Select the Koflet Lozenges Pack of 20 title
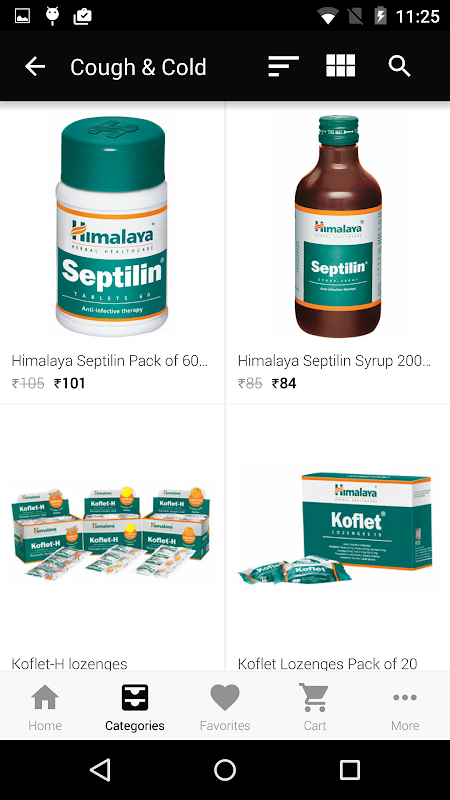 point(327,664)
